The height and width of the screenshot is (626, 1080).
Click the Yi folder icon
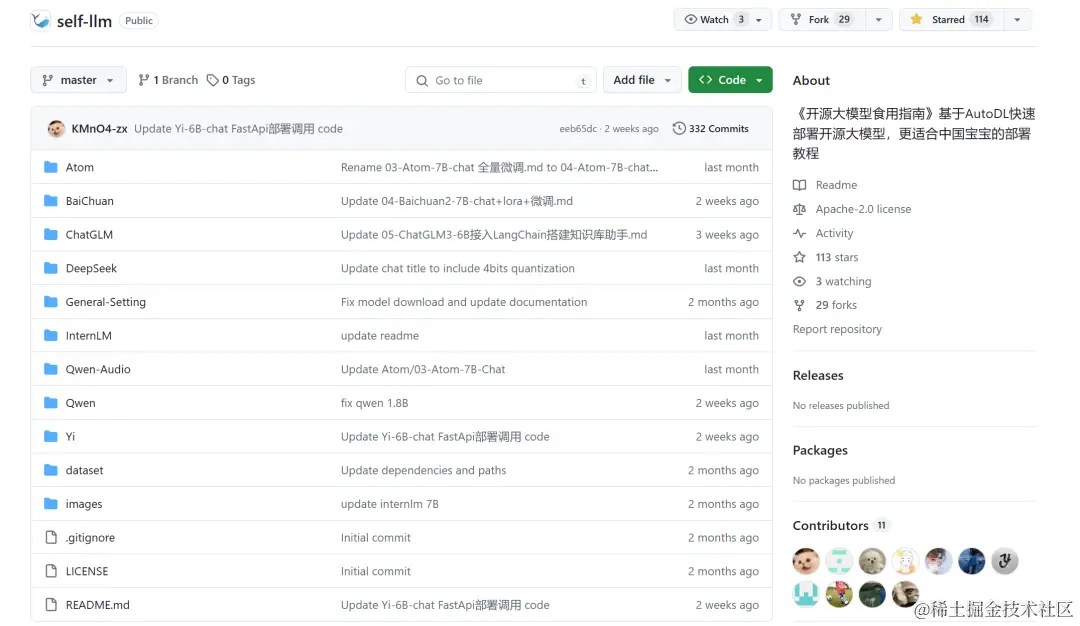coord(50,437)
